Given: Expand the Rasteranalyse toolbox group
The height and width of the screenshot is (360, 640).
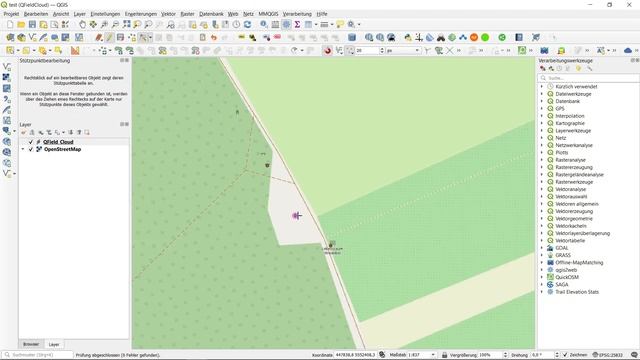Looking at the screenshot, I should click(542, 160).
